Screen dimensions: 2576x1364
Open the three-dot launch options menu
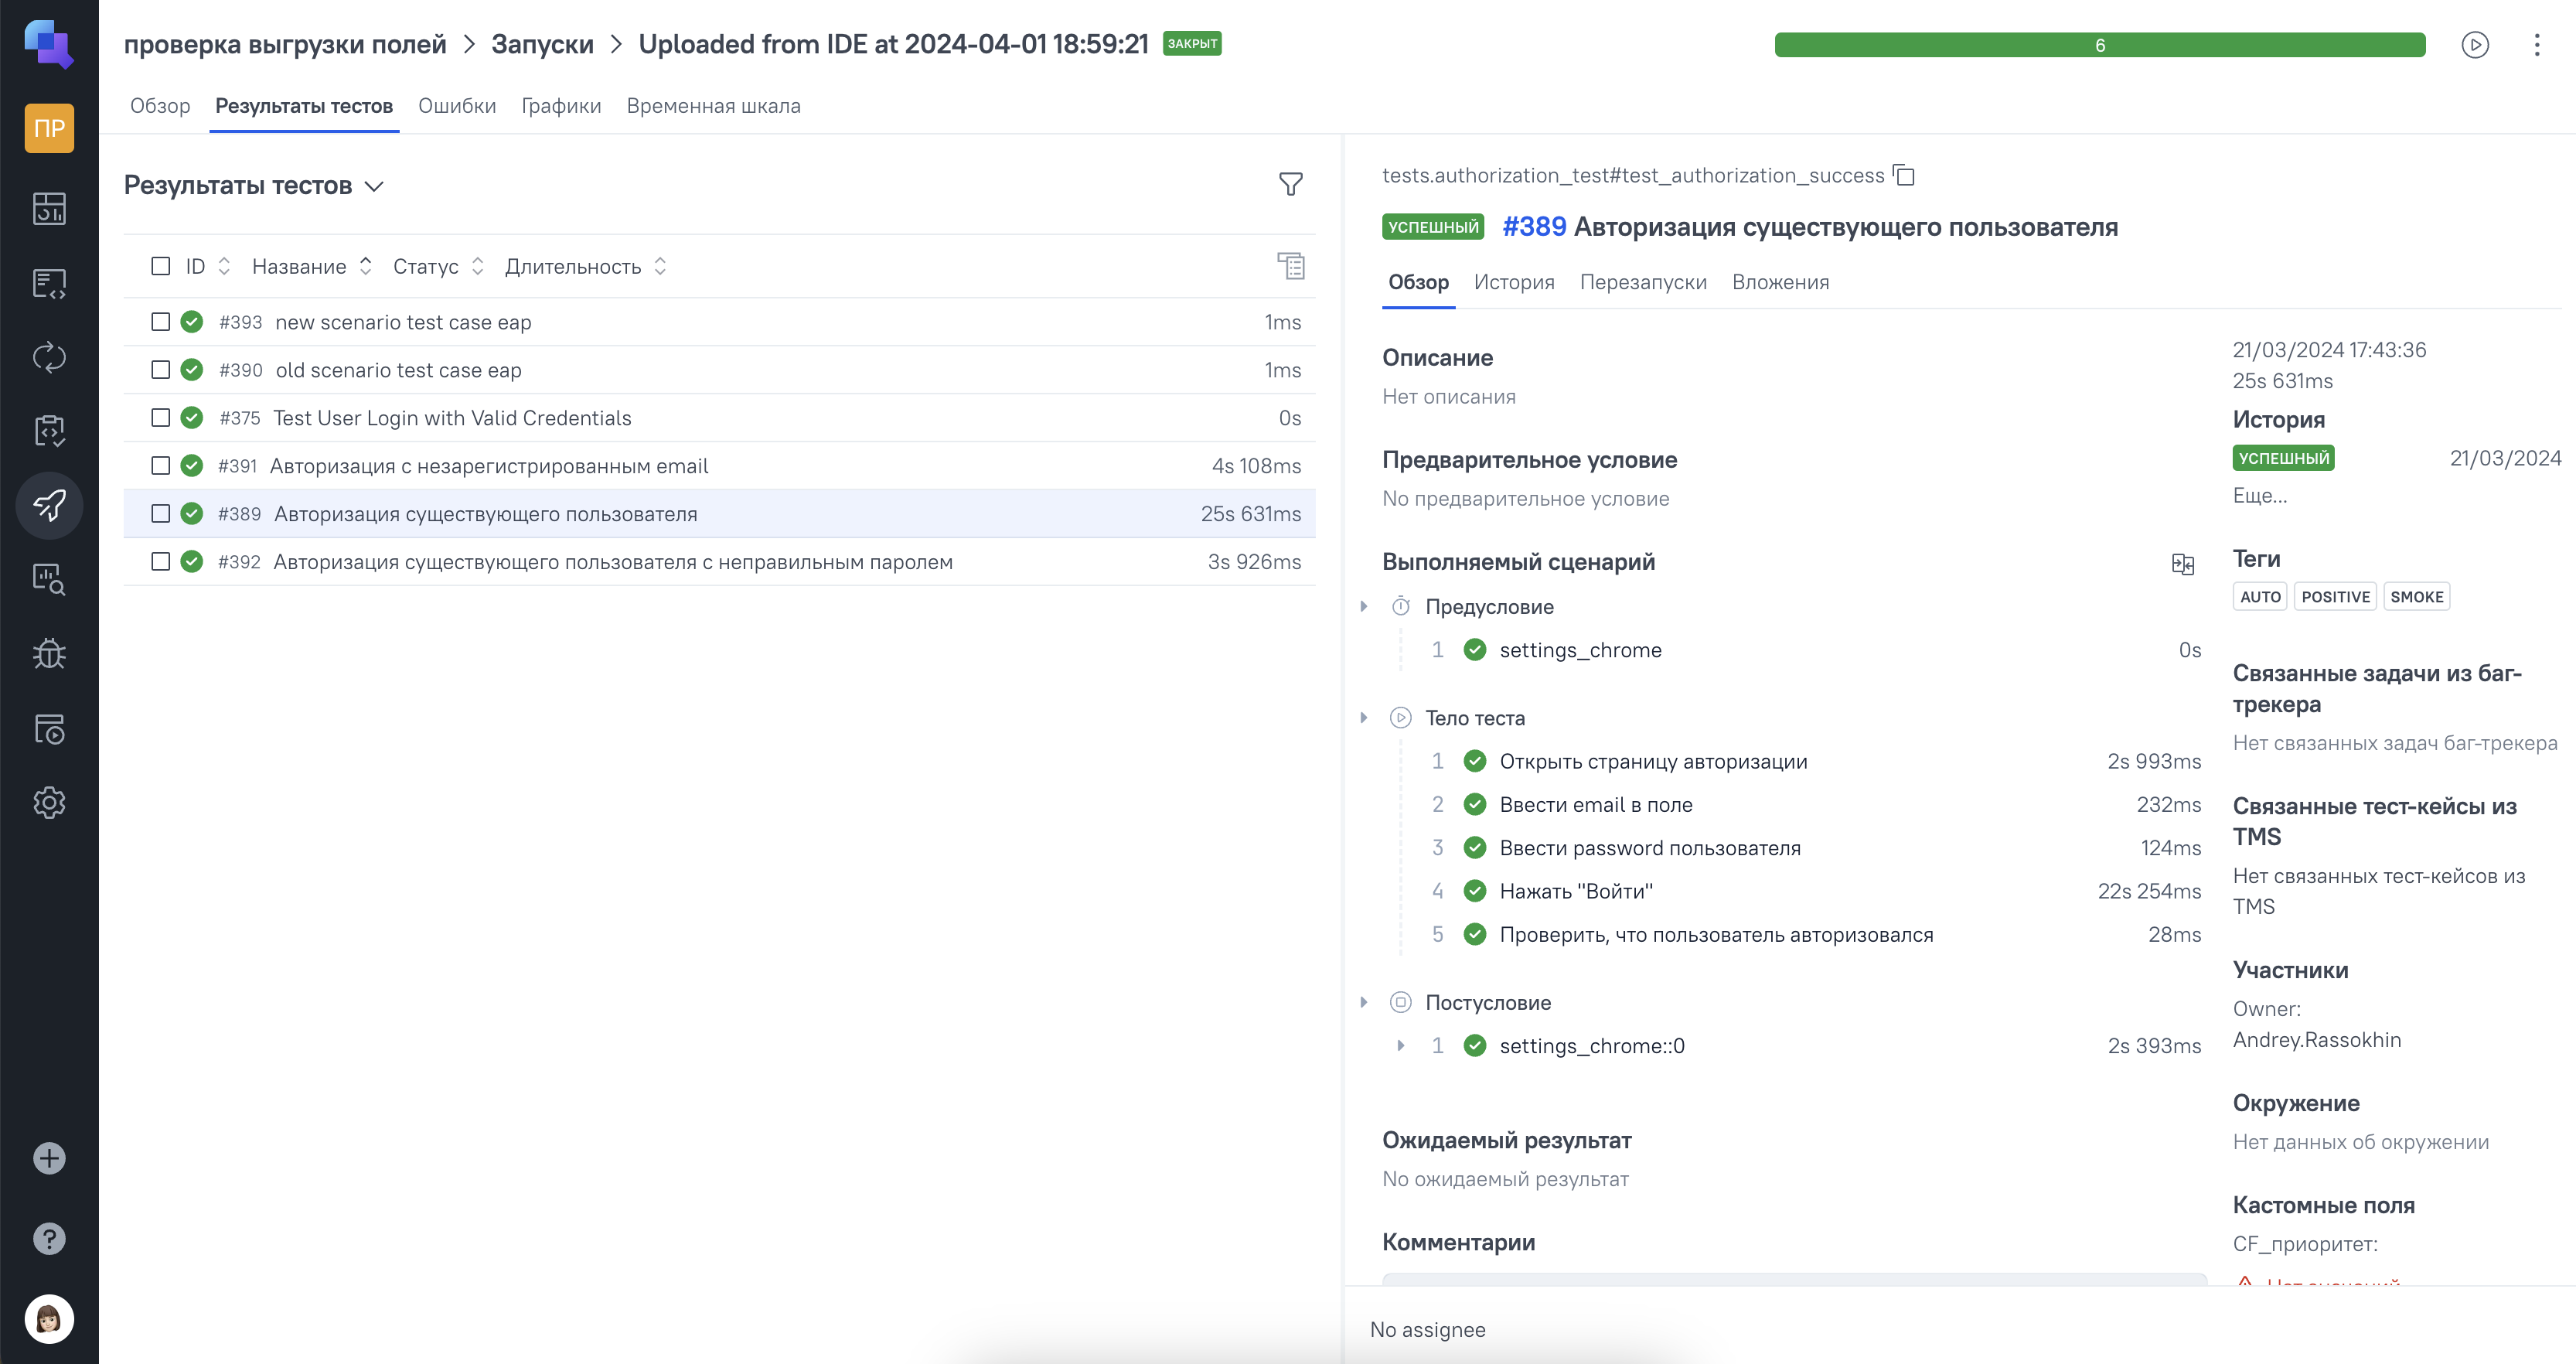point(2536,45)
